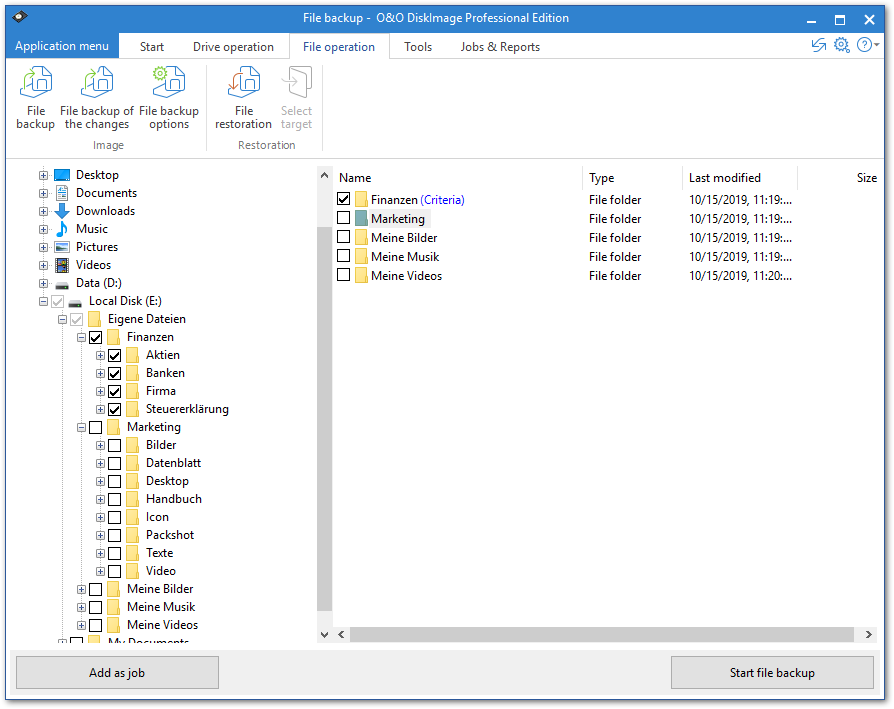Collapse the Finanzen tree node
The image size is (894, 709).
(x=81, y=337)
